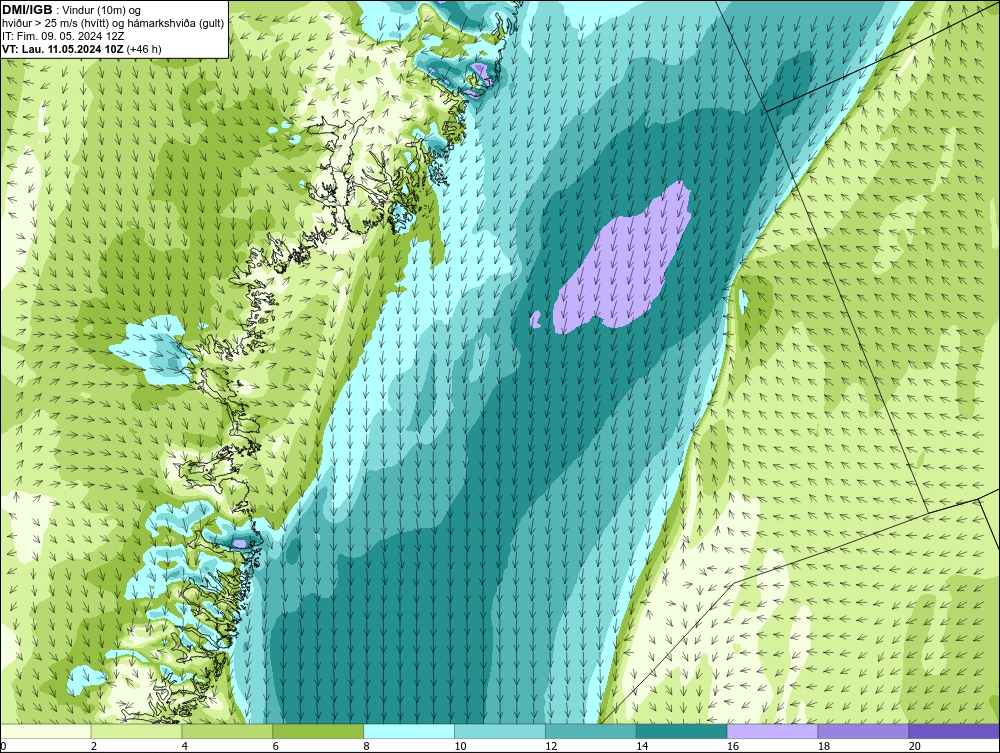Click the 2–4 m/s legend color swatch
This screenshot has width=1000, height=753.
coord(136,731)
